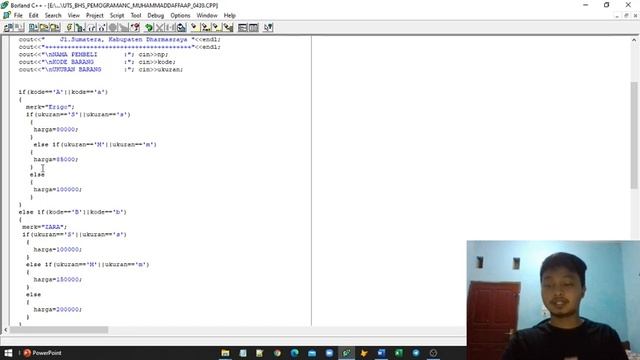The width and height of the screenshot is (640, 360).
Task: Switch to the PowerPoint taskbar item
Action: [x=42, y=353]
